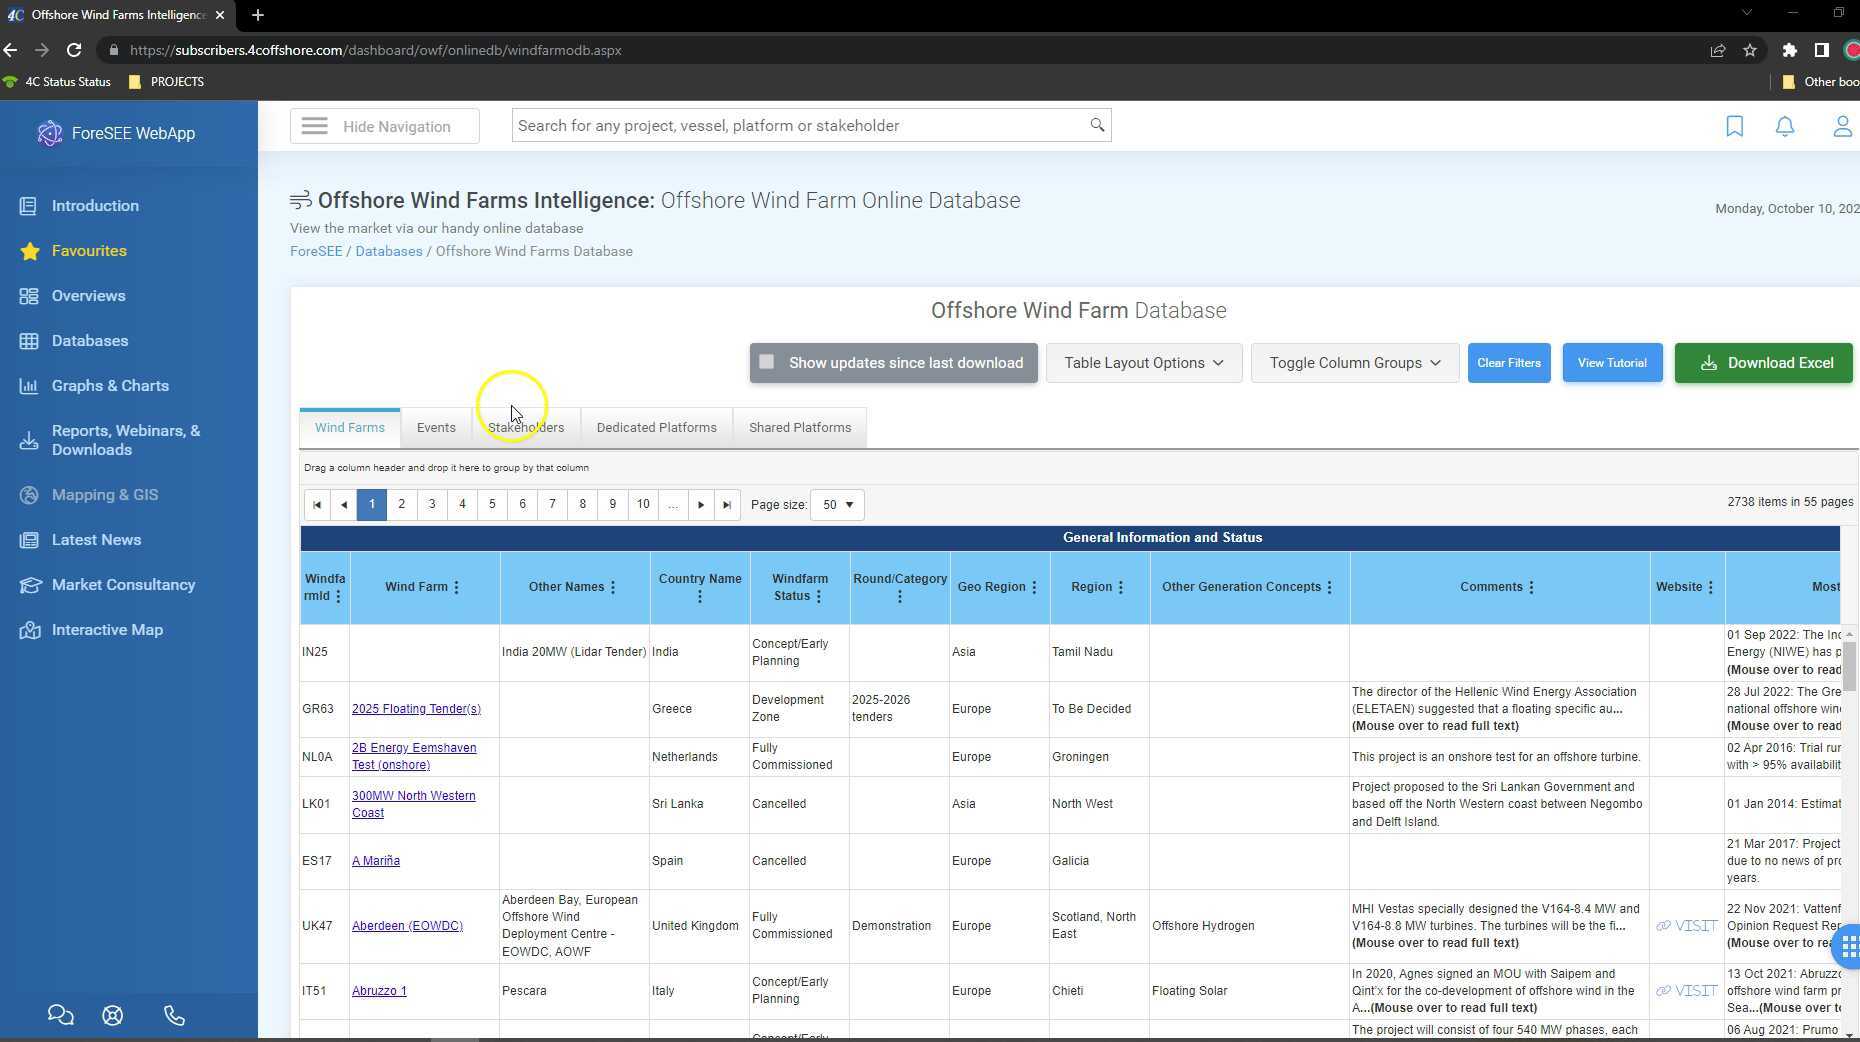Viewport: 1860px width, 1042px height.
Task: Open Aberdeen (EOWDC) wind farm link
Action: click(407, 926)
